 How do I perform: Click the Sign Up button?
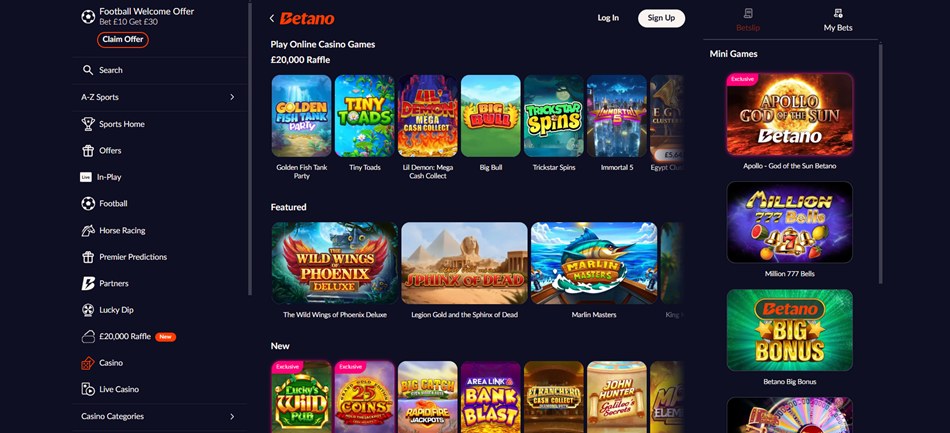pos(661,18)
